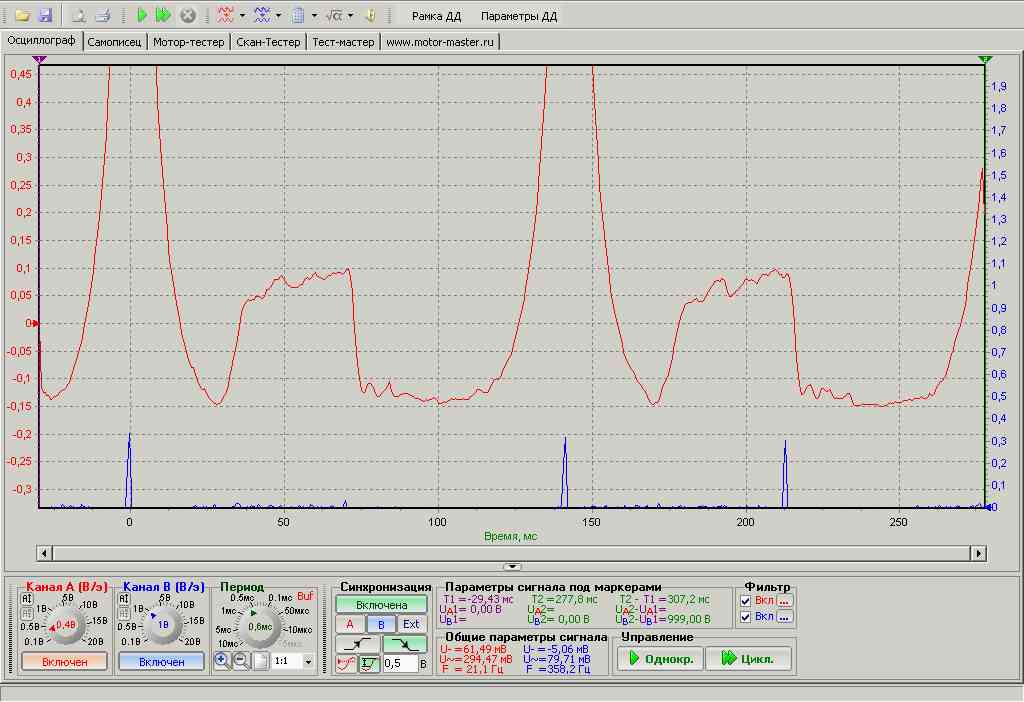Select falling edge trigger icon
The height and width of the screenshot is (702, 1024).
point(403,643)
